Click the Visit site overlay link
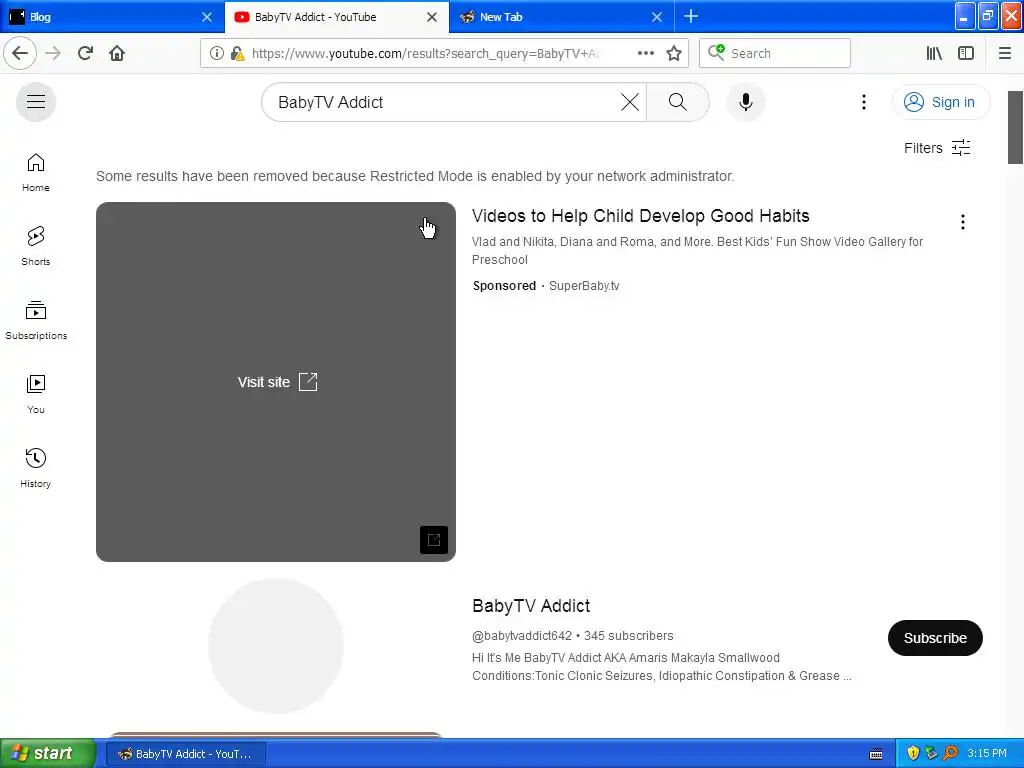Viewport: 1024px width, 768px height. tap(277, 382)
